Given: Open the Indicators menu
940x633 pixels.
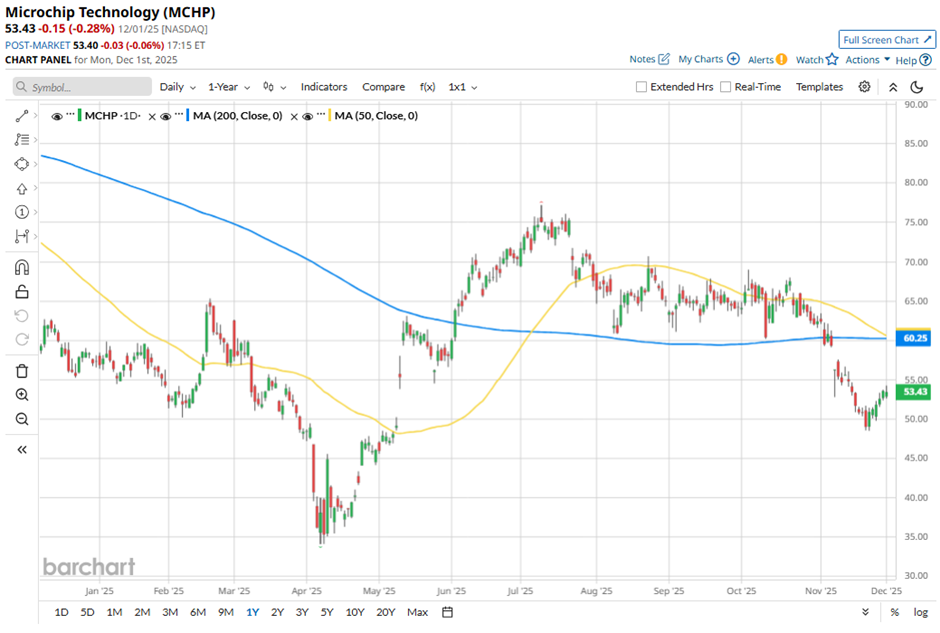Looking at the screenshot, I should 324,87.
